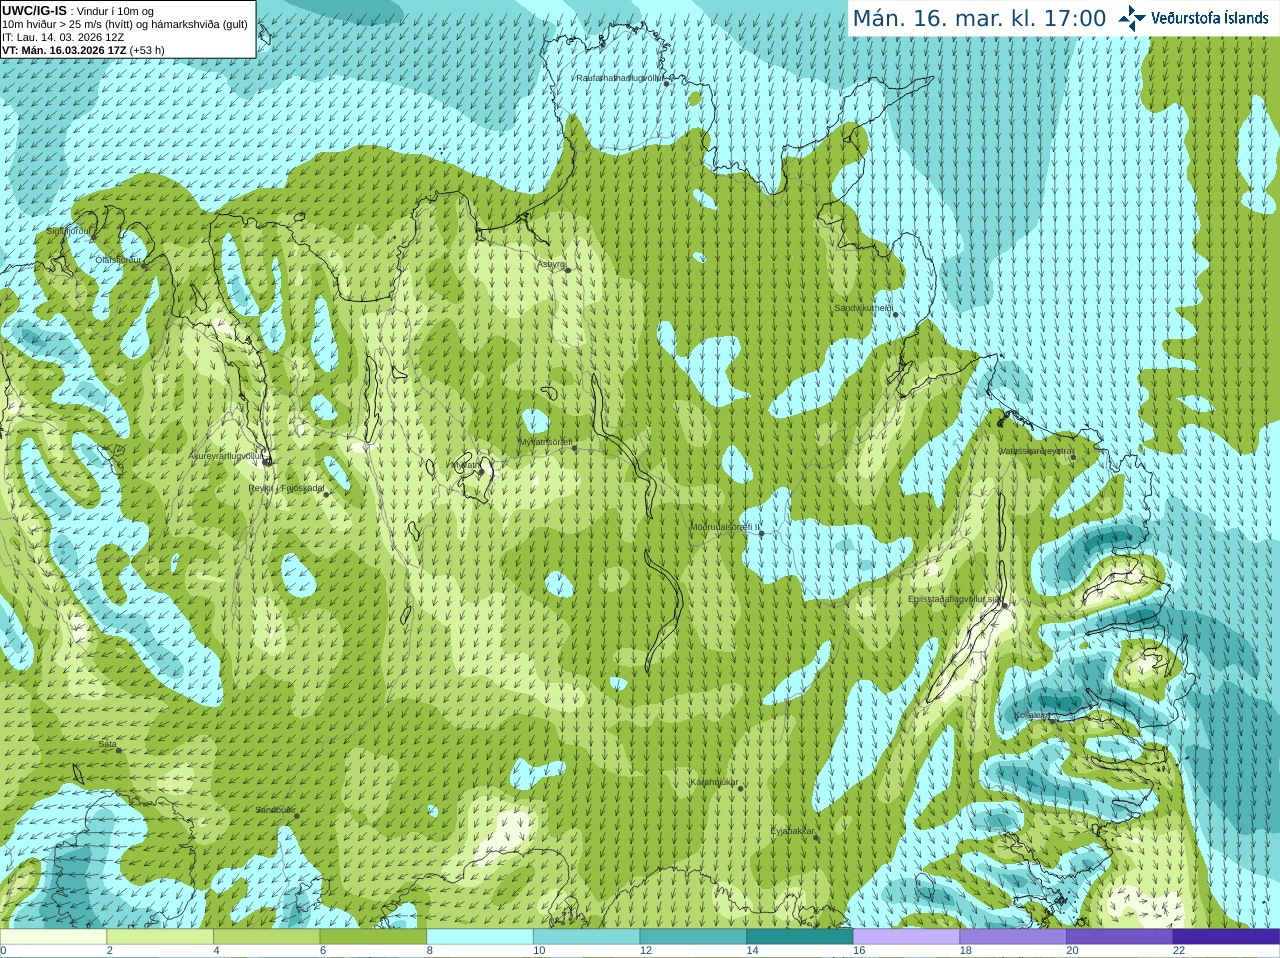Image resolution: width=1280 pixels, height=958 pixels.
Task: Click the Reykir í Fnjóskadal station dot
Action: (x=326, y=494)
